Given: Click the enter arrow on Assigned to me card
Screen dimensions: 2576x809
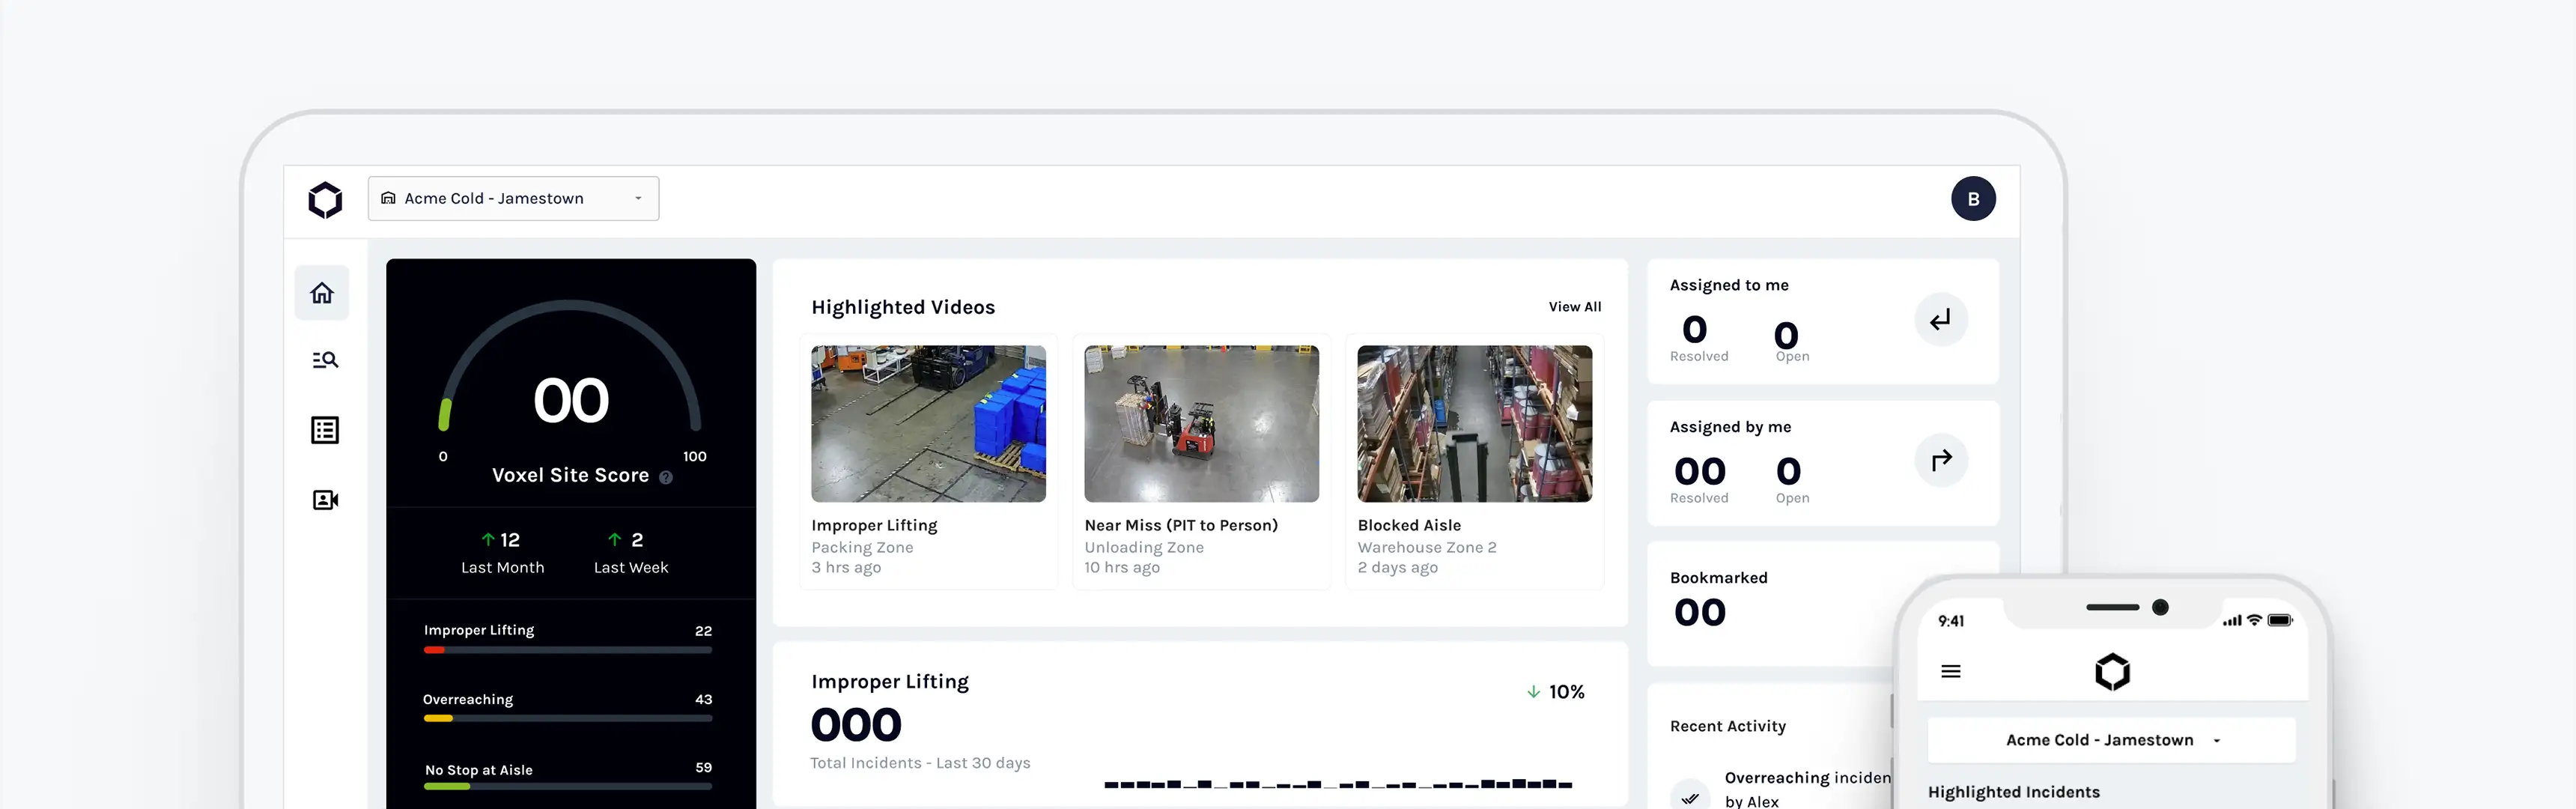Looking at the screenshot, I should click(x=1940, y=320).
